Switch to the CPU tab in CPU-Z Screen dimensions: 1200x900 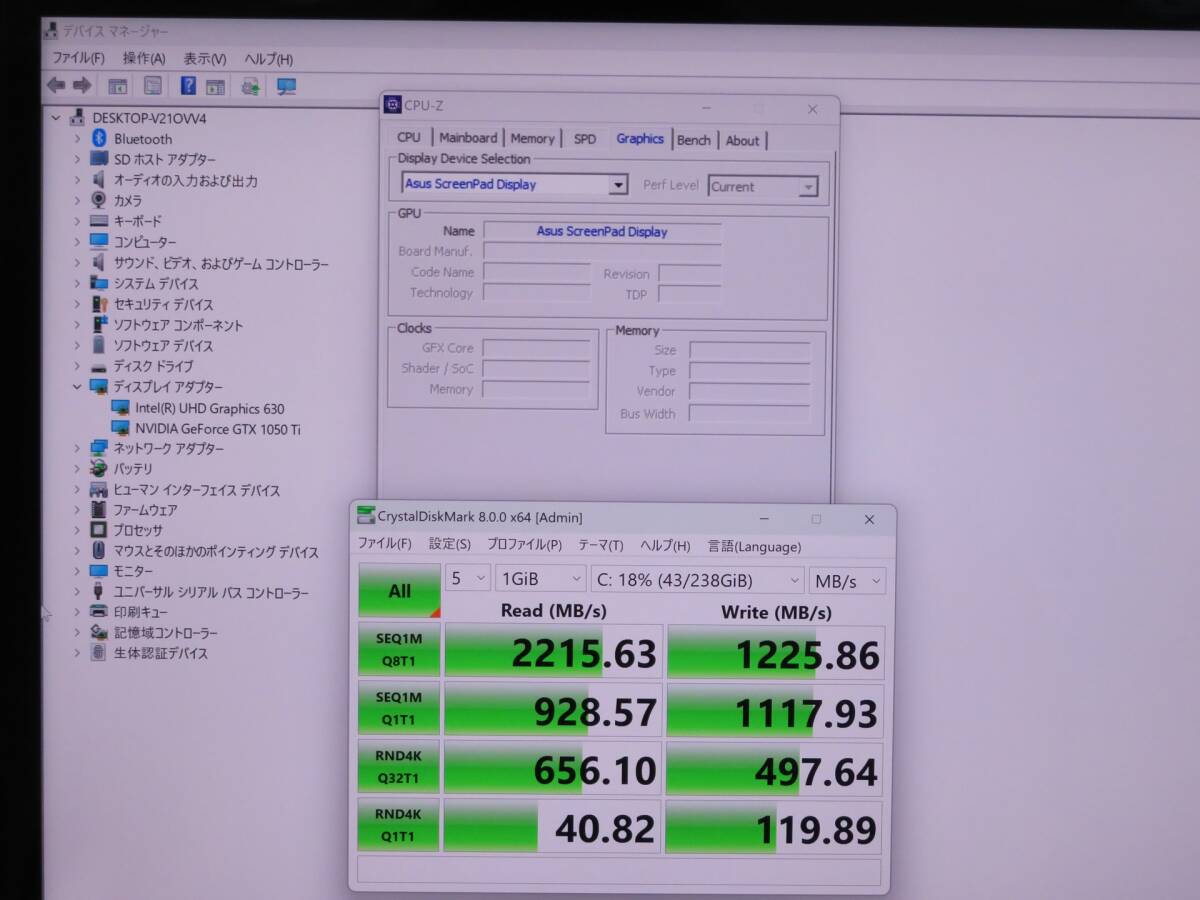pos(409,138)
